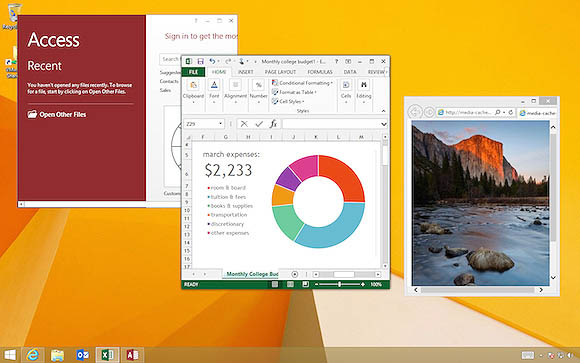Viewport: 580px width, 363px height.
Task: Click the Touch/Mouse mode icon in Excel
Action: click(x=241, y=61)
